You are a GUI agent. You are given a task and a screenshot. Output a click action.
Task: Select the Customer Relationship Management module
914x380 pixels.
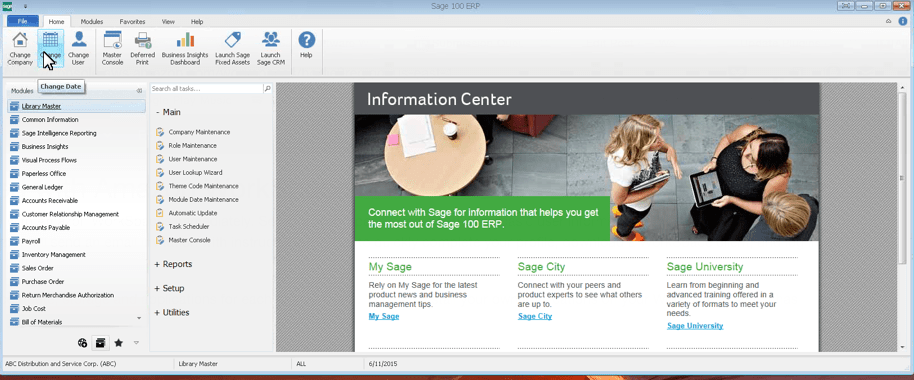click(76, 214)
